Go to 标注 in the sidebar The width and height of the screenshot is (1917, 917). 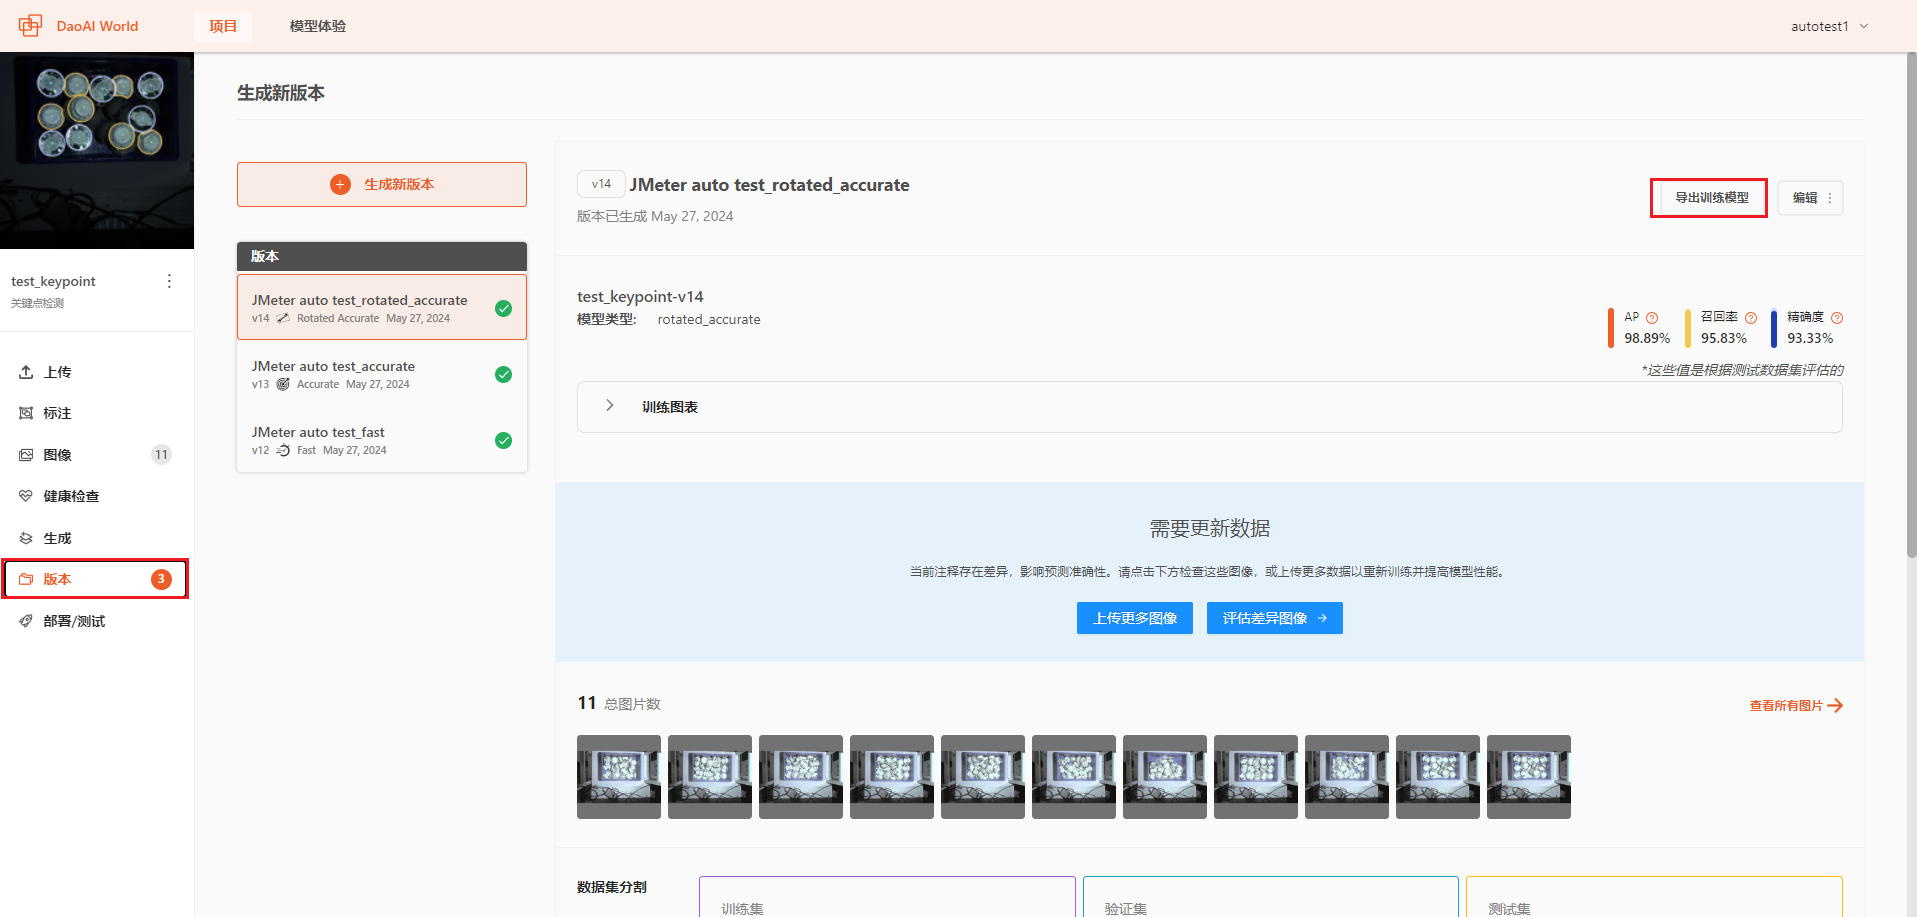tap(97, 413)
